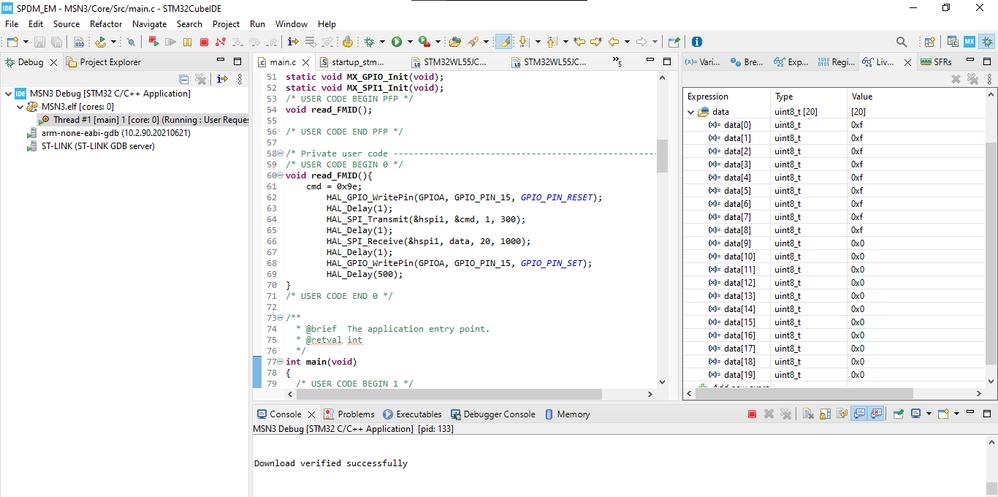Viewport: 998px width, 497px height.
Task: Open the Memory tab
Action: [x=567, y=414]
